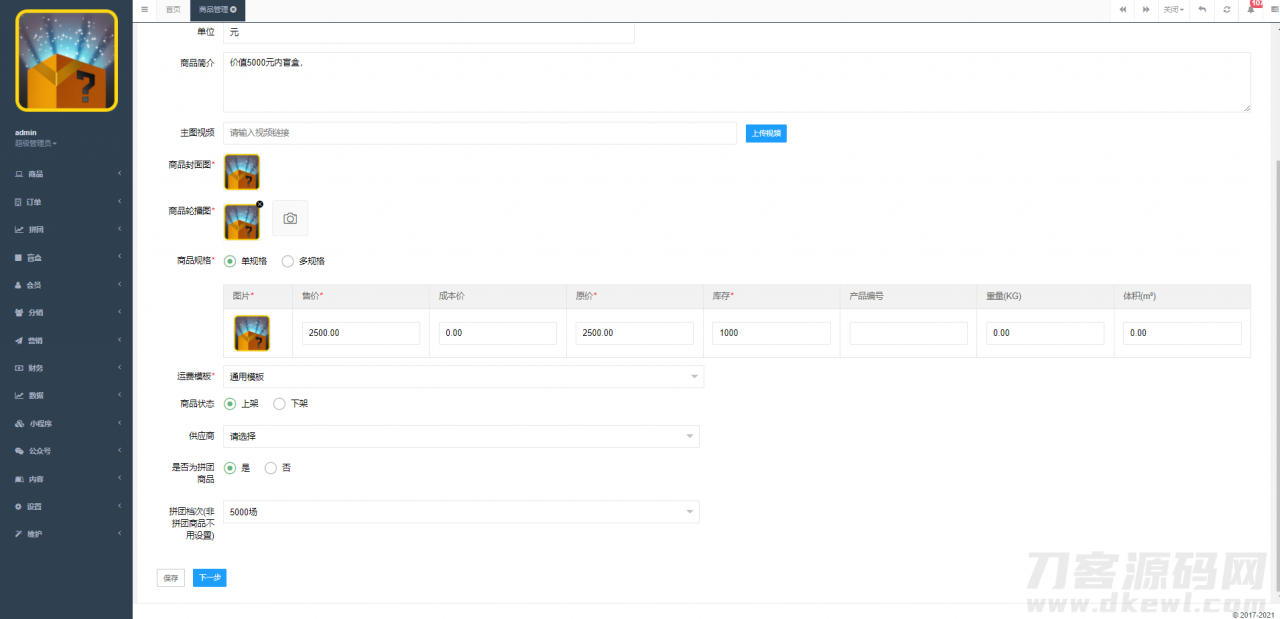Open the 拼团档次 dropdown showing 5000场

point(461,512)
